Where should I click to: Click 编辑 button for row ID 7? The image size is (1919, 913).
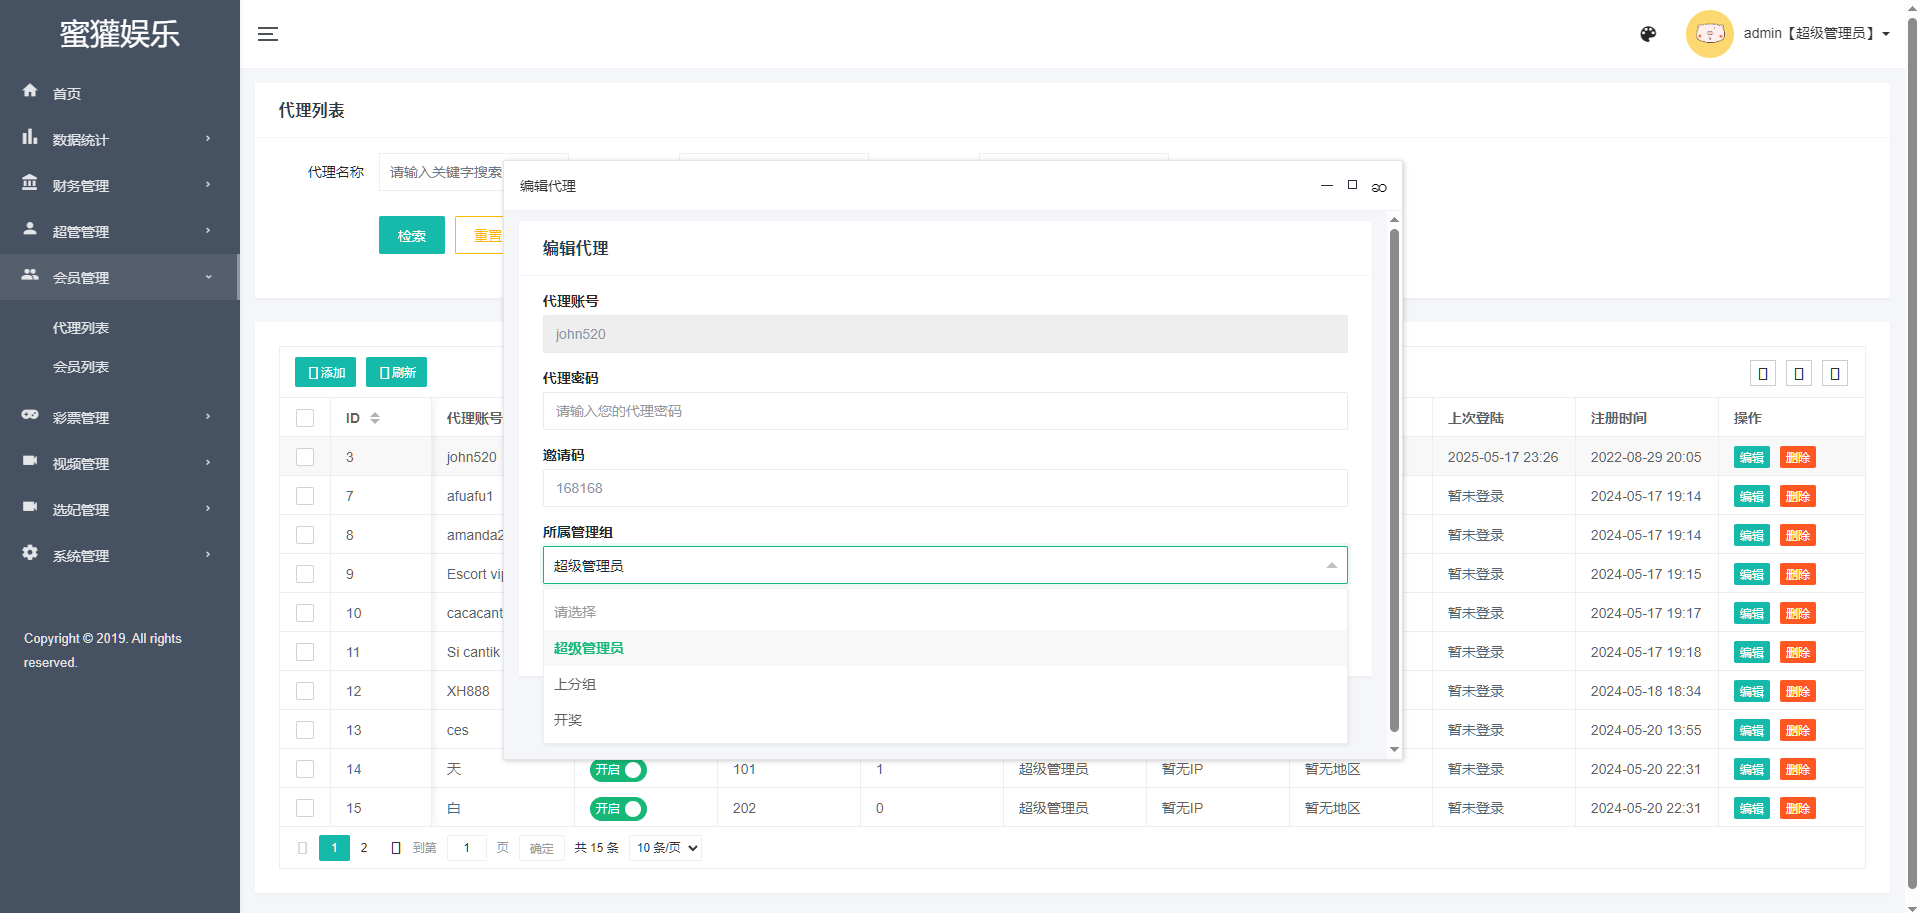tap(1751, 497)
